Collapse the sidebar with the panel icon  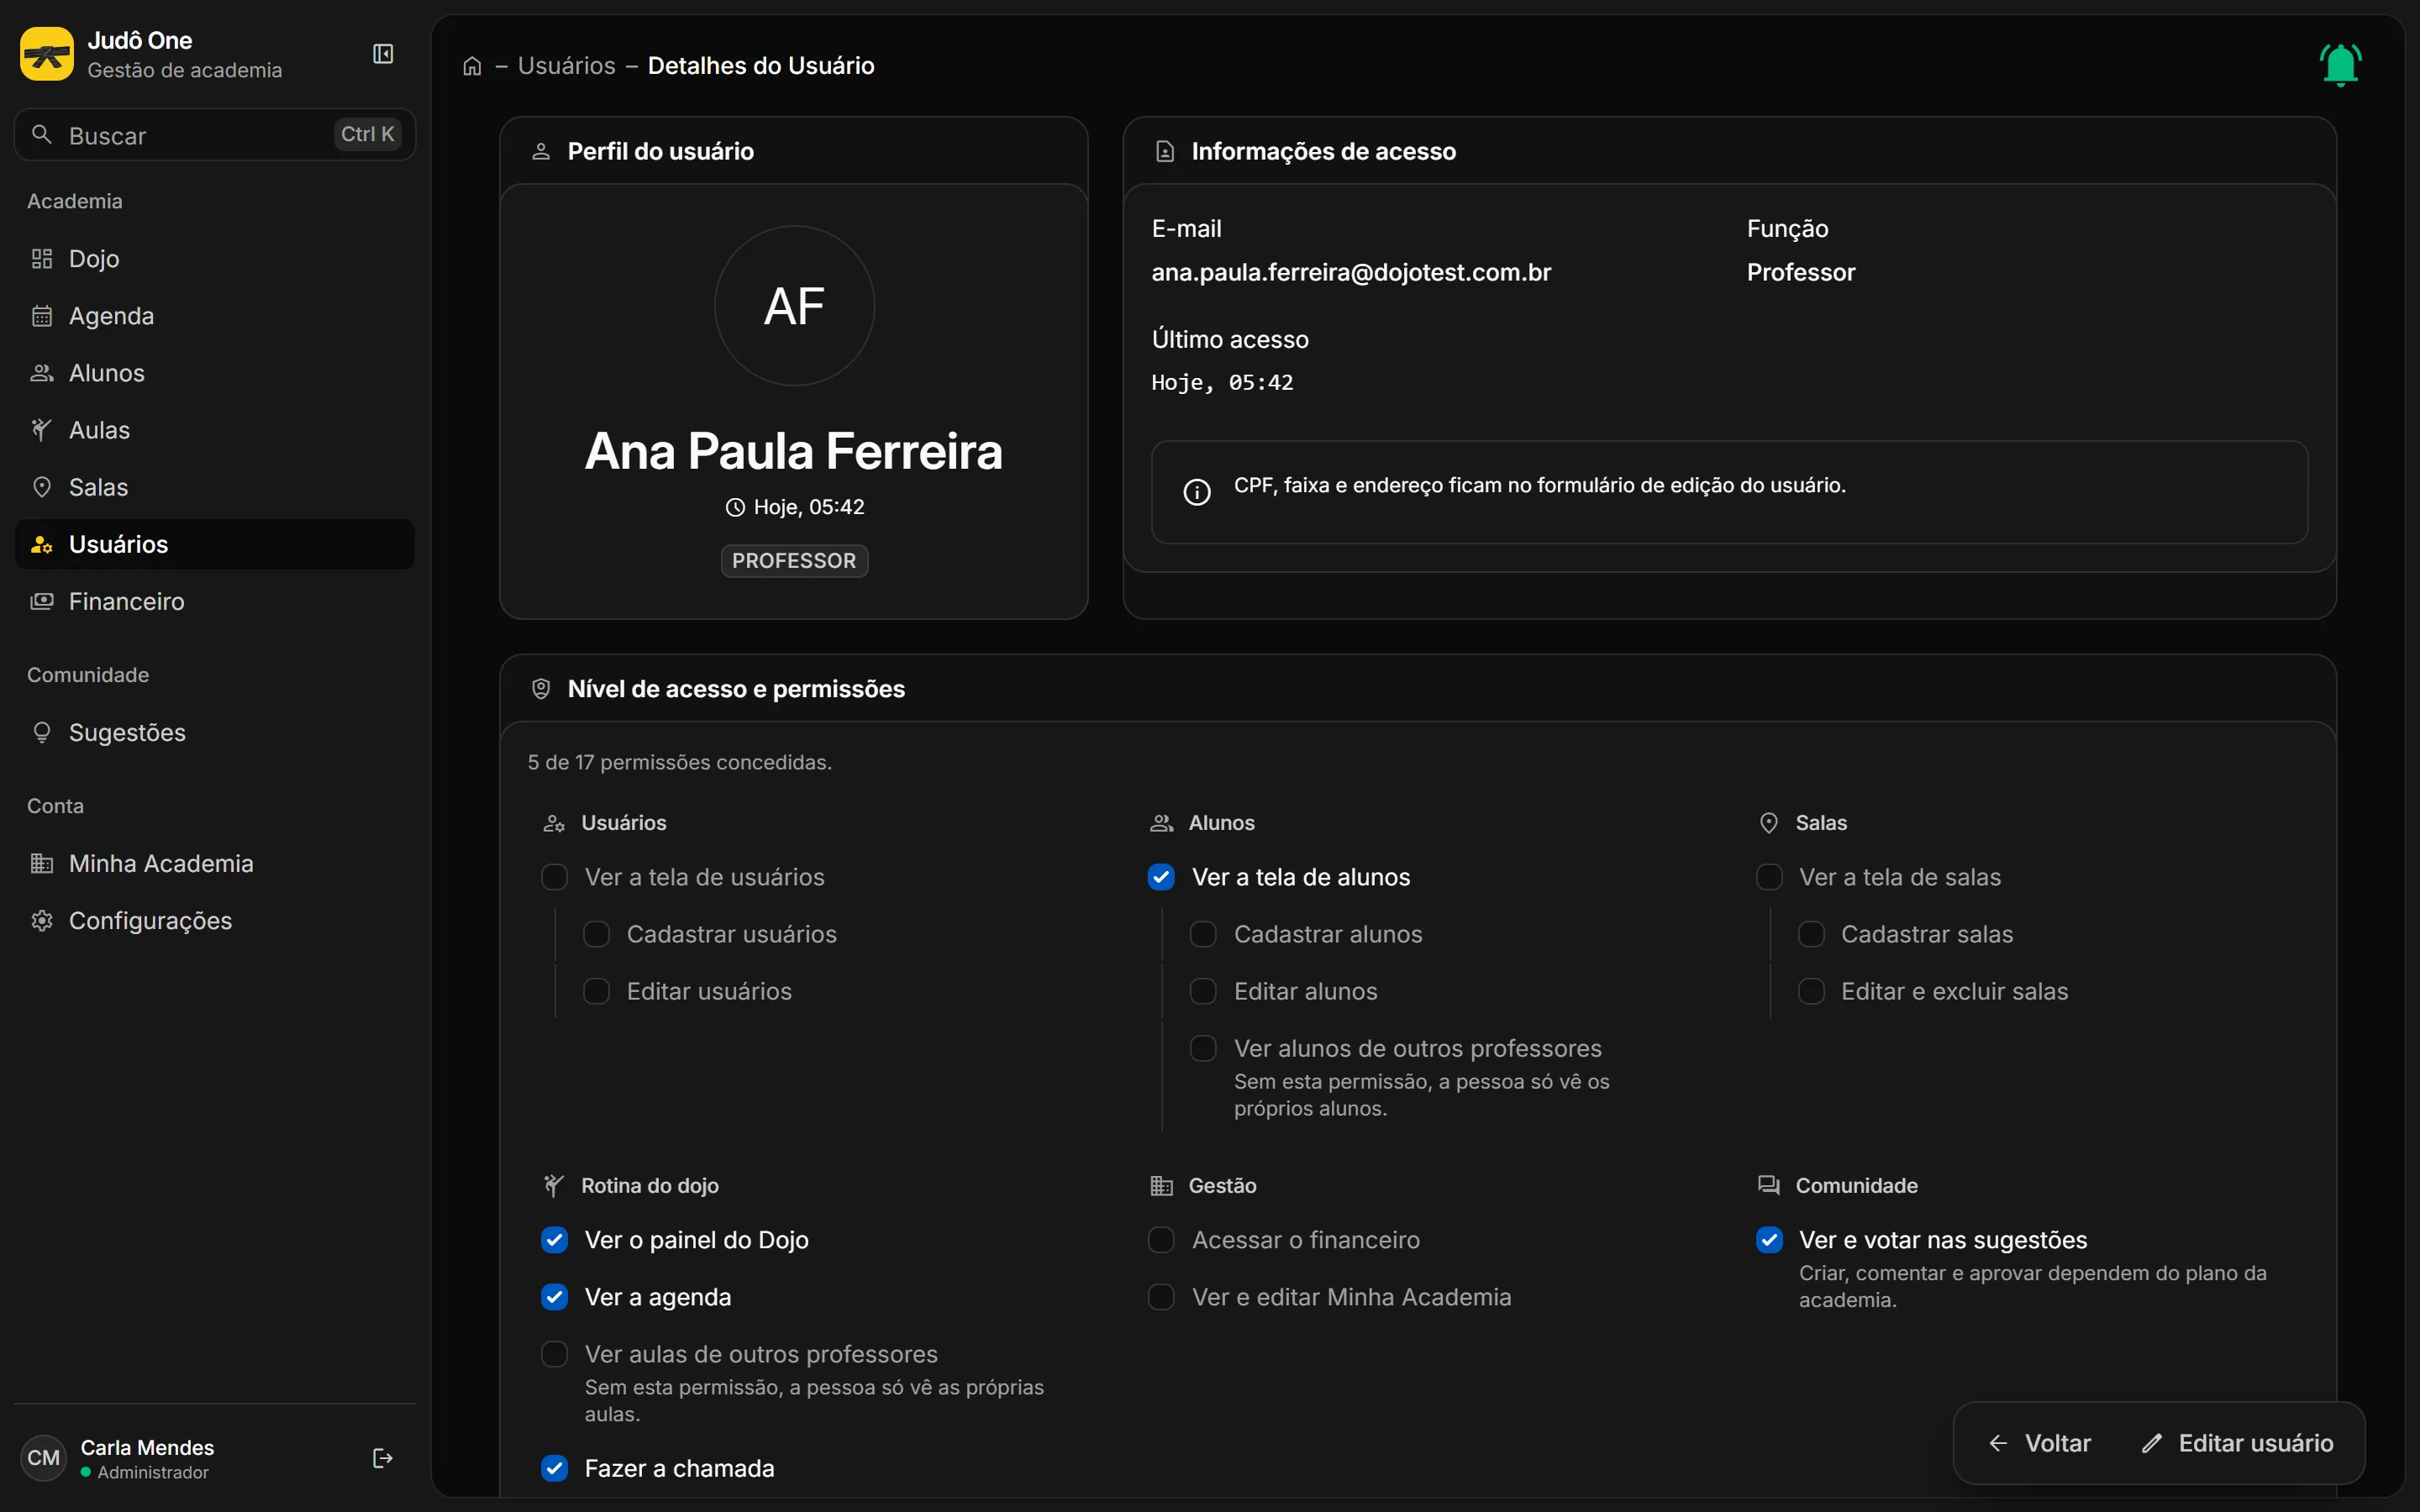tap(383, 54)
